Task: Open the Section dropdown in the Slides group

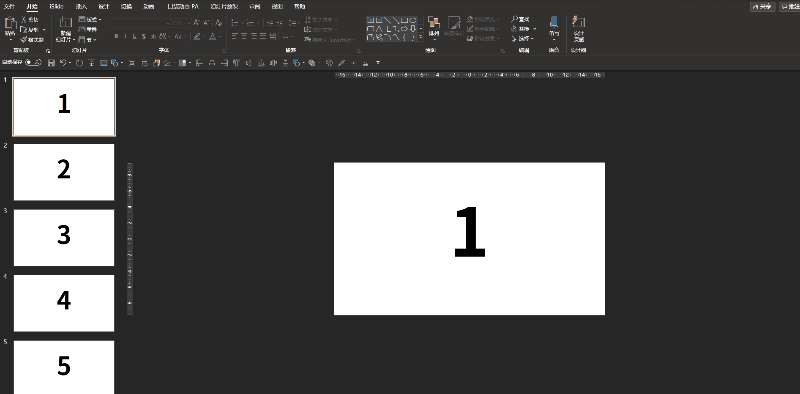Action: click(88, 39)
